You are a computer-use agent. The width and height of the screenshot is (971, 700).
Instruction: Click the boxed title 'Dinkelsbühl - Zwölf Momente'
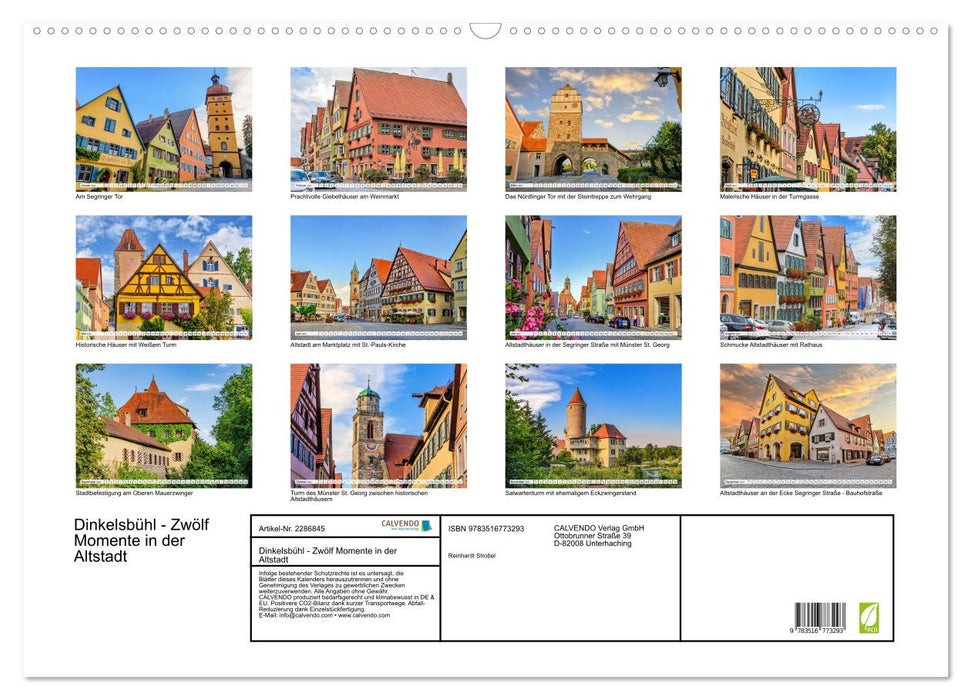328,554
